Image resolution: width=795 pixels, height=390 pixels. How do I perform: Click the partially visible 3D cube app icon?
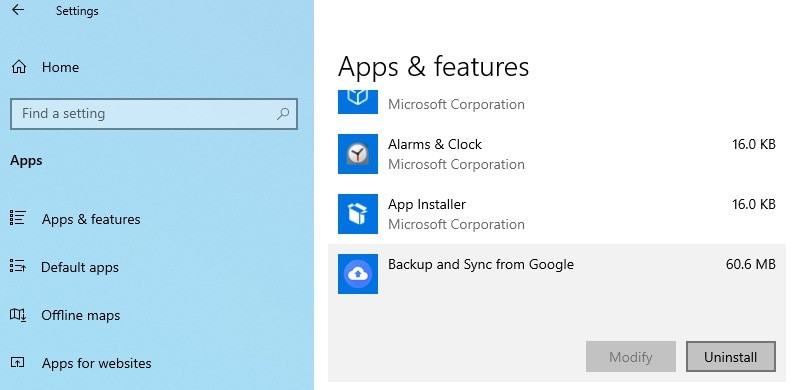358,101
